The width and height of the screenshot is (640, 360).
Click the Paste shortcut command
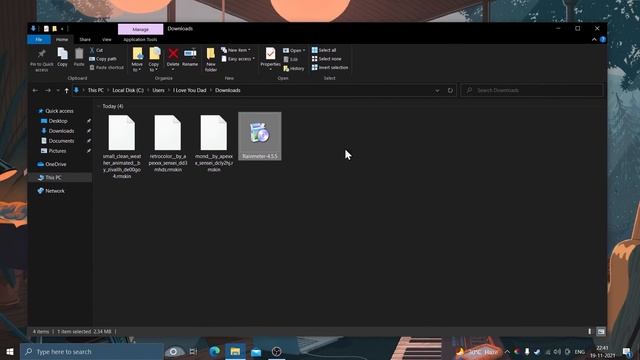[x=107, y=67]
